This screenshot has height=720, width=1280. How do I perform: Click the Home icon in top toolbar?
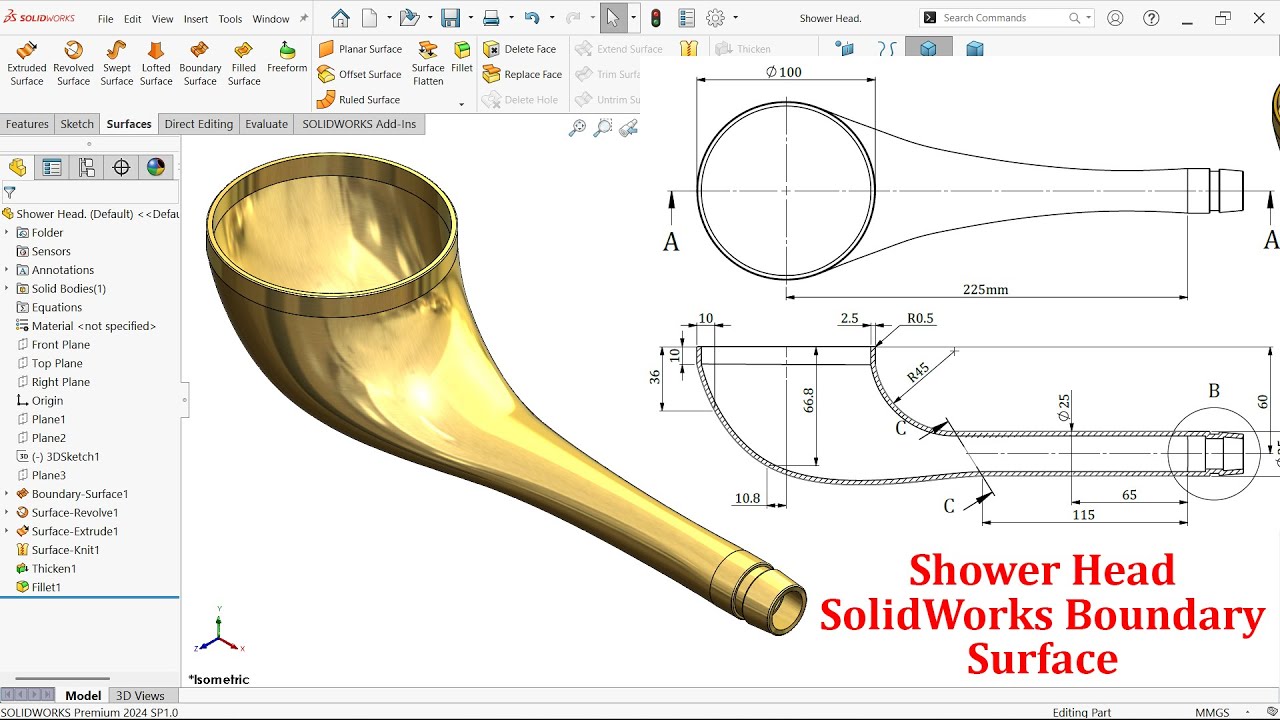(x=341, y=18)
